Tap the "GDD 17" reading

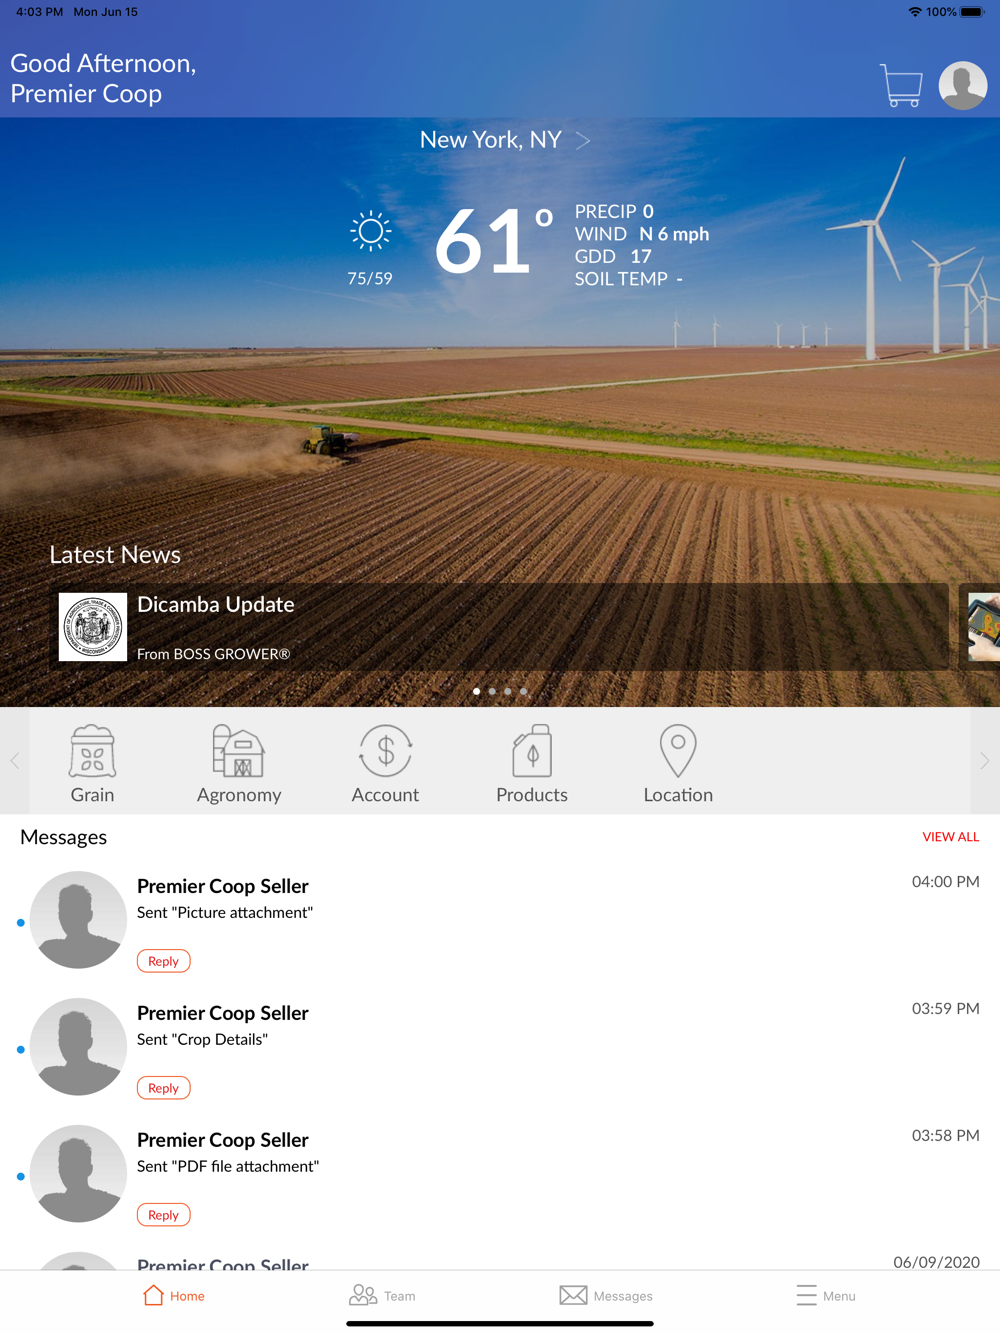613,257
